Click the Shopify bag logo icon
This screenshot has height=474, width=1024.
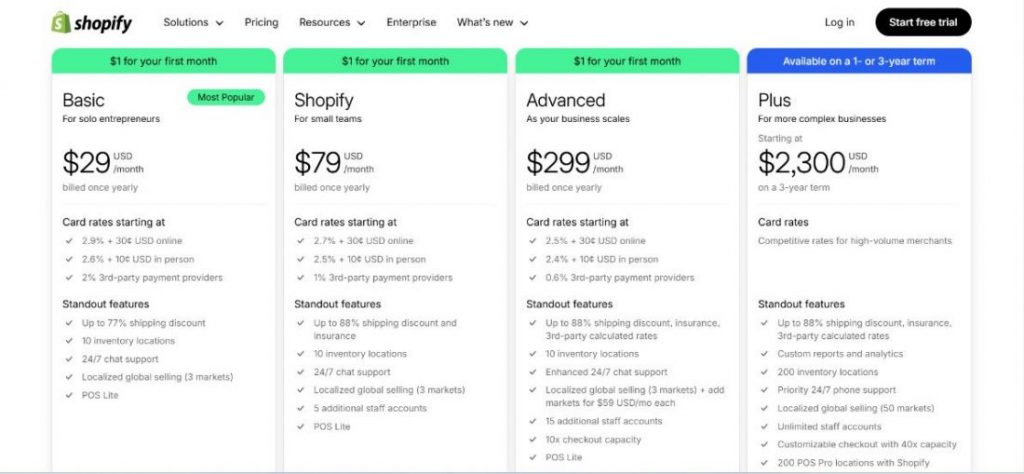[61, 22]
